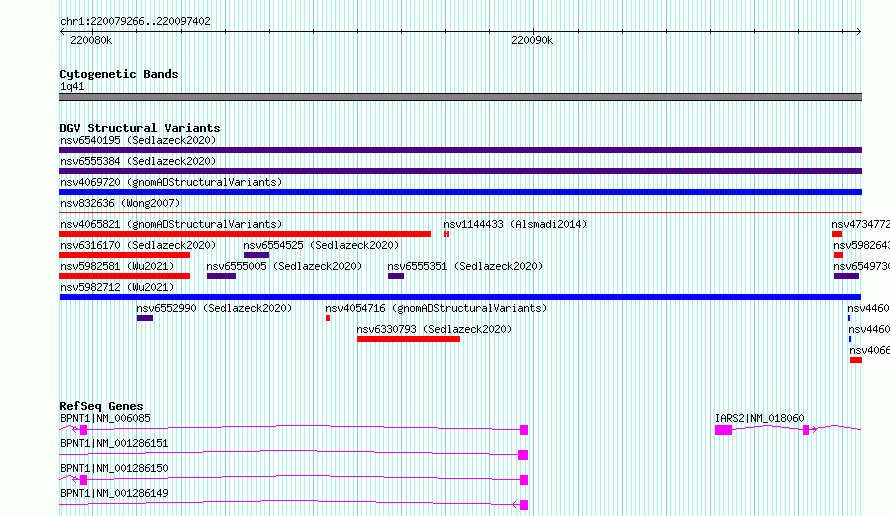The image size is (890, 516).
Task: Click the blue bar for nsv4069720
Action: [460, 192]
